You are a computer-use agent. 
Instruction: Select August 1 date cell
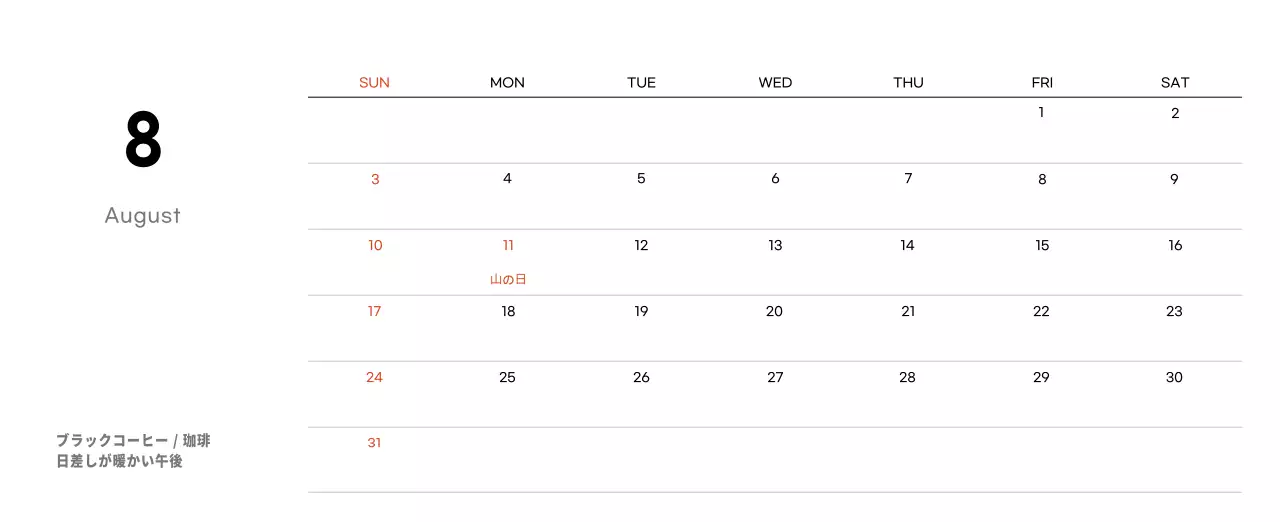point(1041,113)
